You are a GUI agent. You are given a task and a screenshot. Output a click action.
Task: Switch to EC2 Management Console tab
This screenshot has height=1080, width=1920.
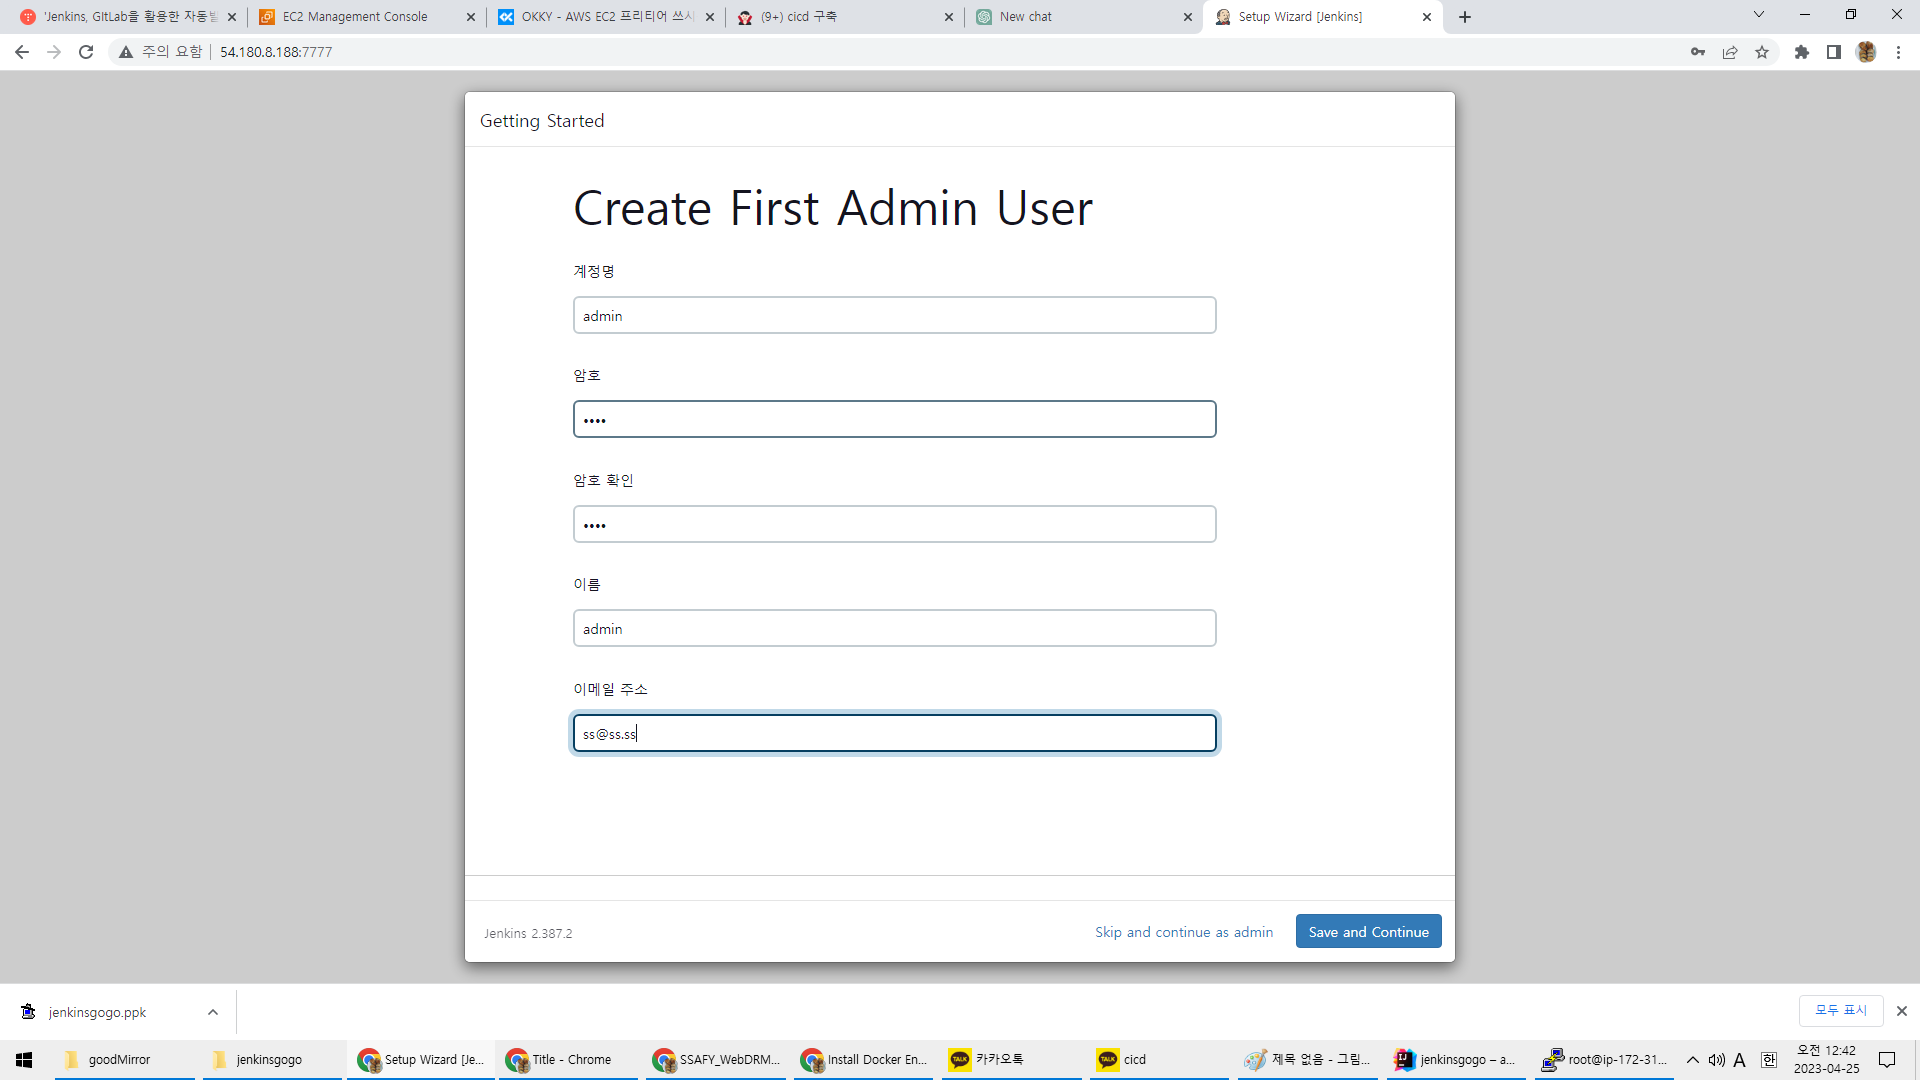[x=355, y=17]
